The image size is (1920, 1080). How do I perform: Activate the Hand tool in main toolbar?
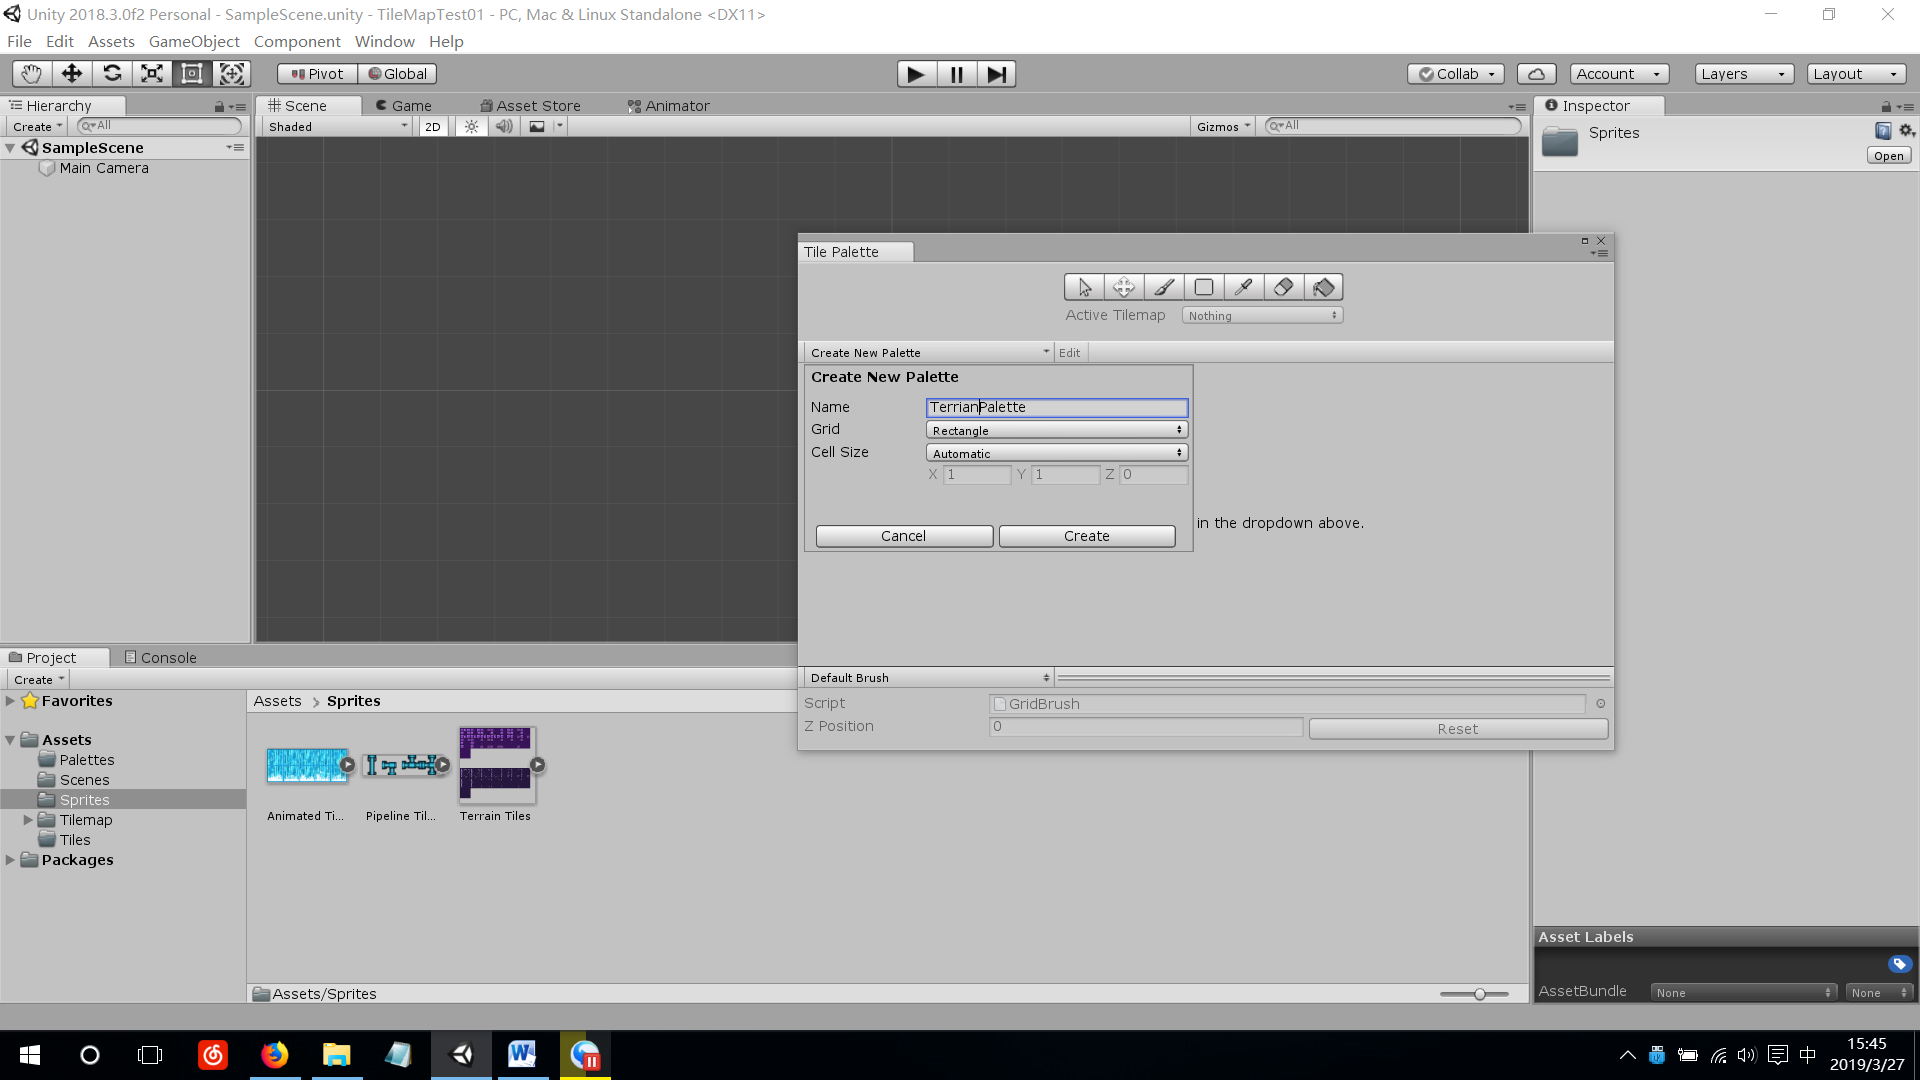click(x=32, y=74)
